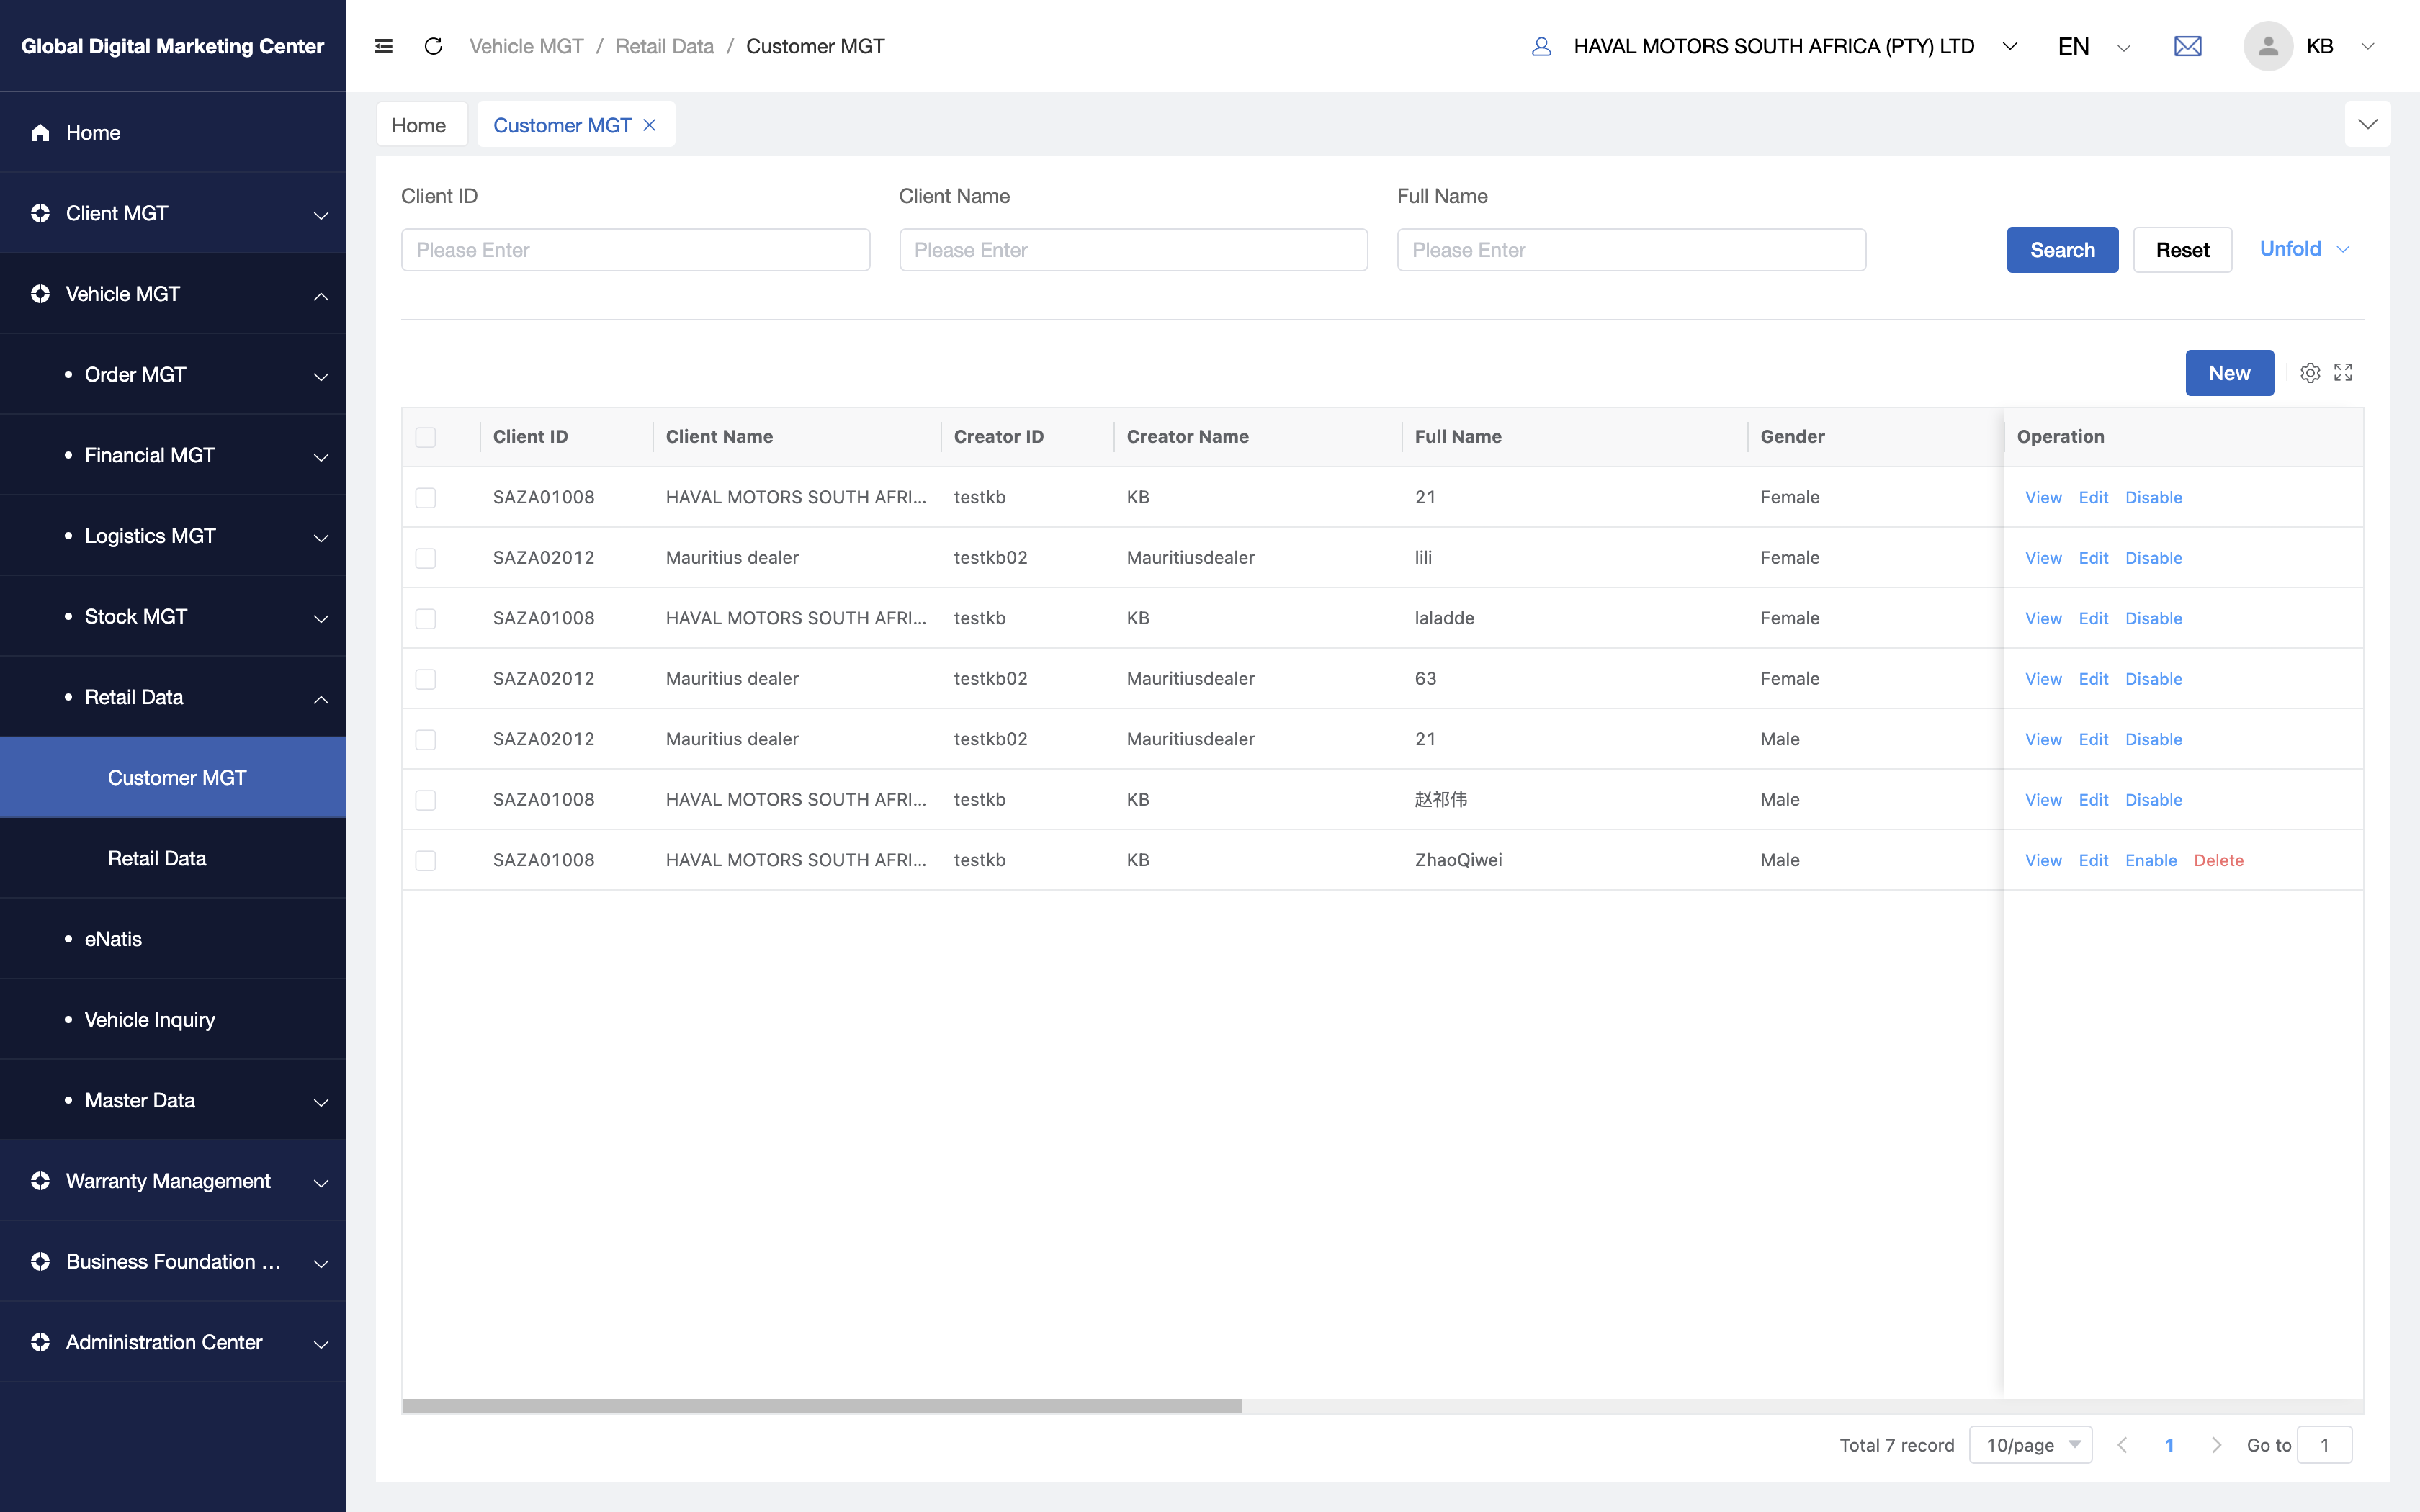Click the Search button
This screenshot has width=2420, height=1512.
2062,250
